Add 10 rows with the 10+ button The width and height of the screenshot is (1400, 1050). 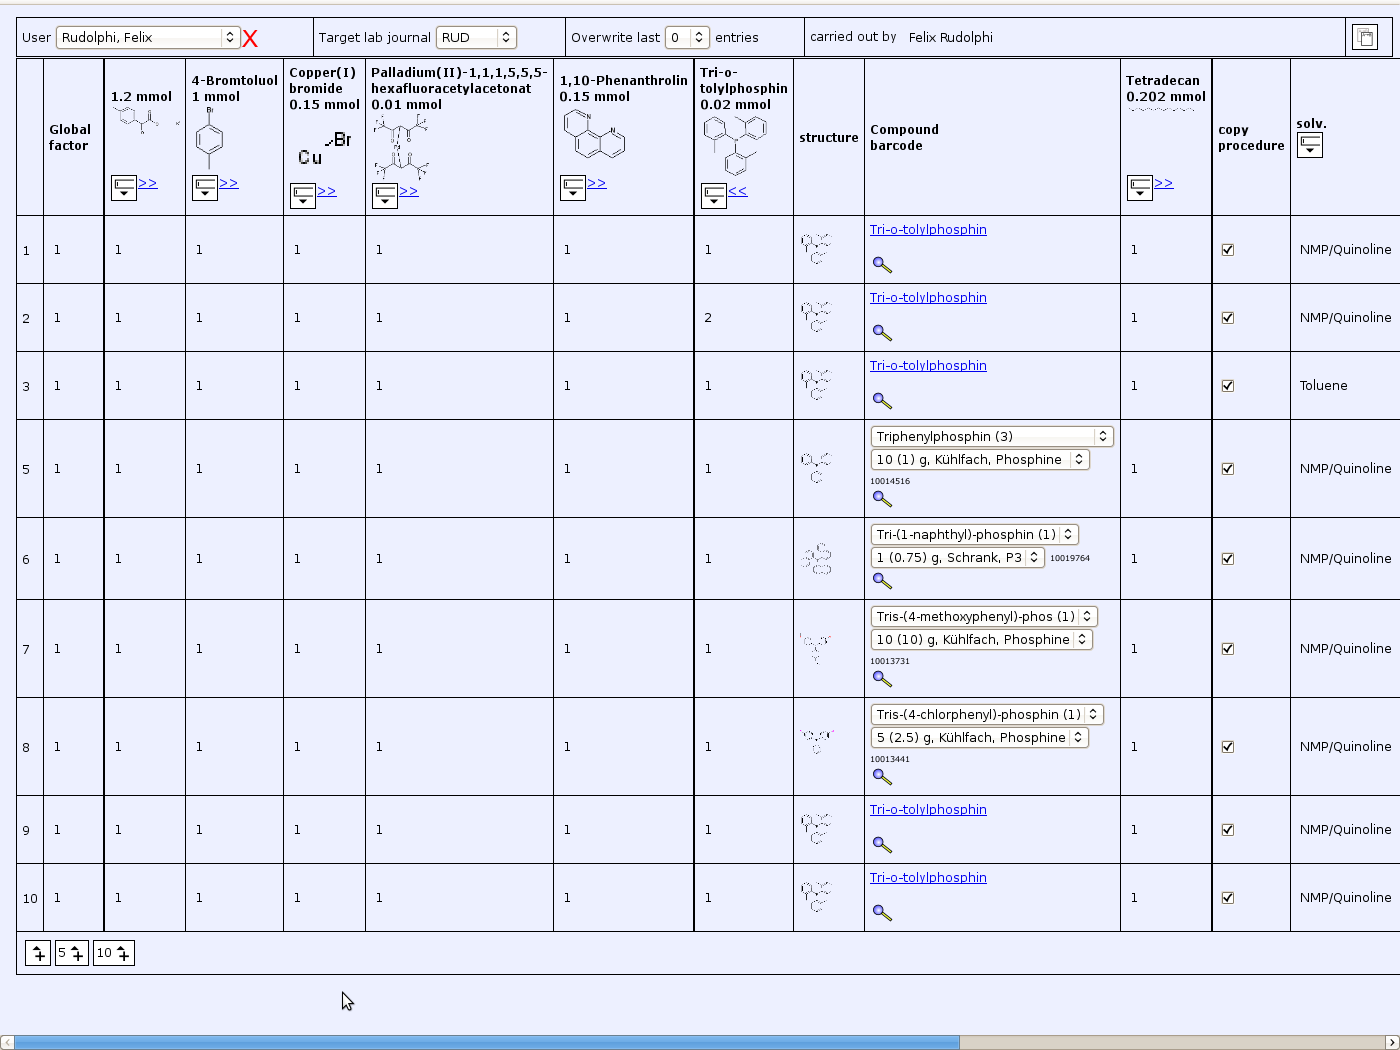pos(114,953)
